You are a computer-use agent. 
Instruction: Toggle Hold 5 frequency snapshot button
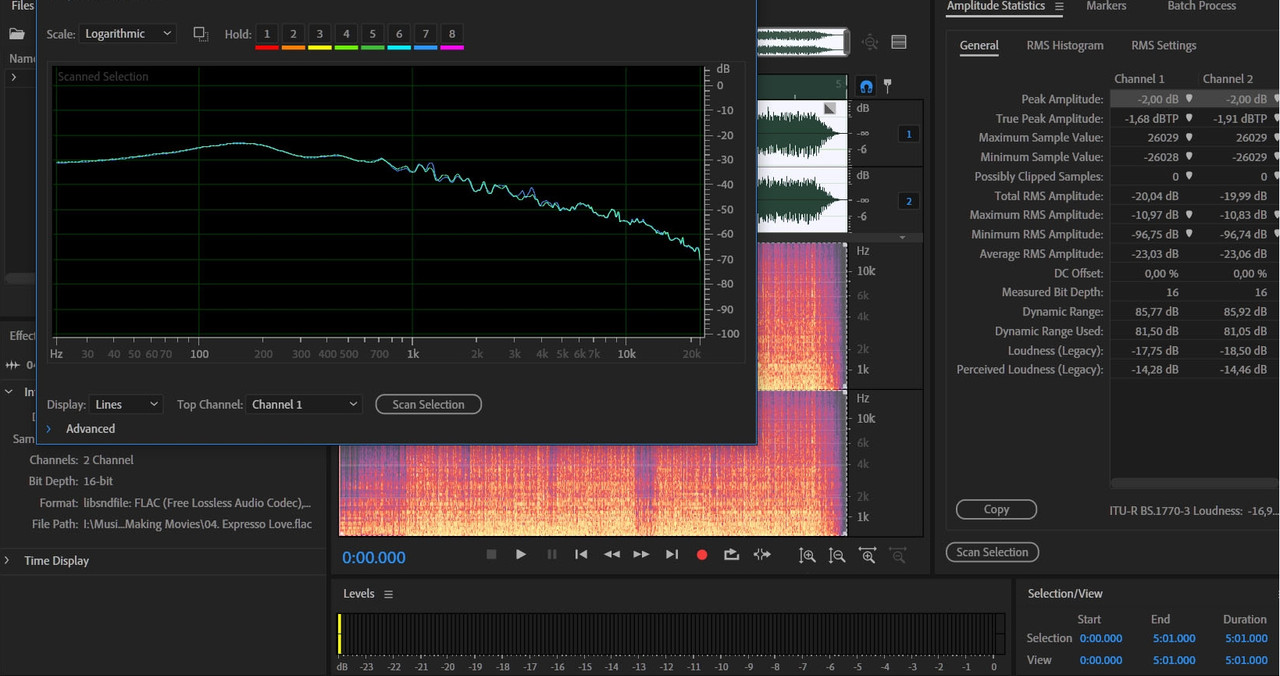coord(372,34)
